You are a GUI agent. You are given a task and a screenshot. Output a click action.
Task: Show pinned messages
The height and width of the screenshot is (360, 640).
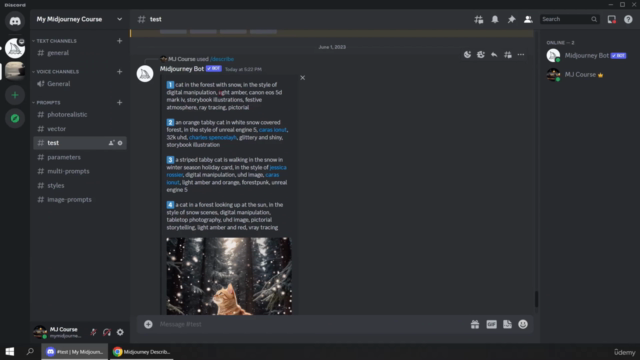(511, 19)
